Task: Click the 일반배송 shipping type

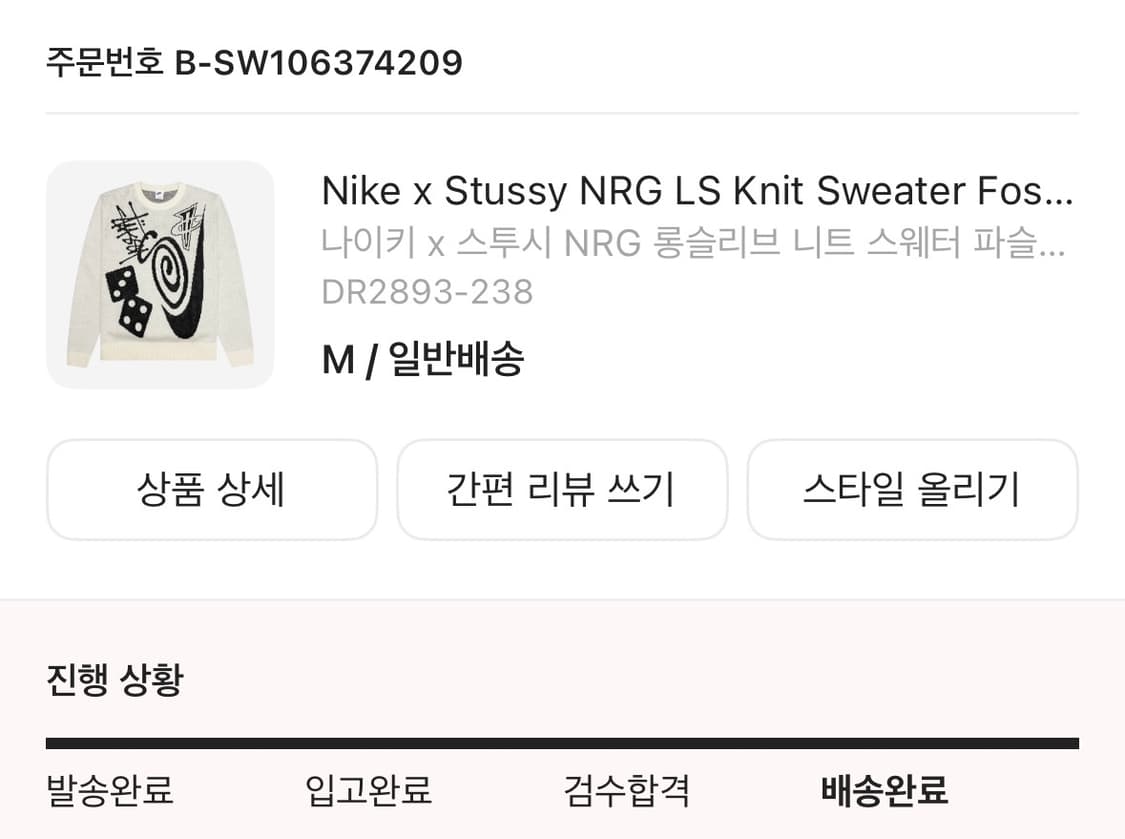Action: point(456,359)
